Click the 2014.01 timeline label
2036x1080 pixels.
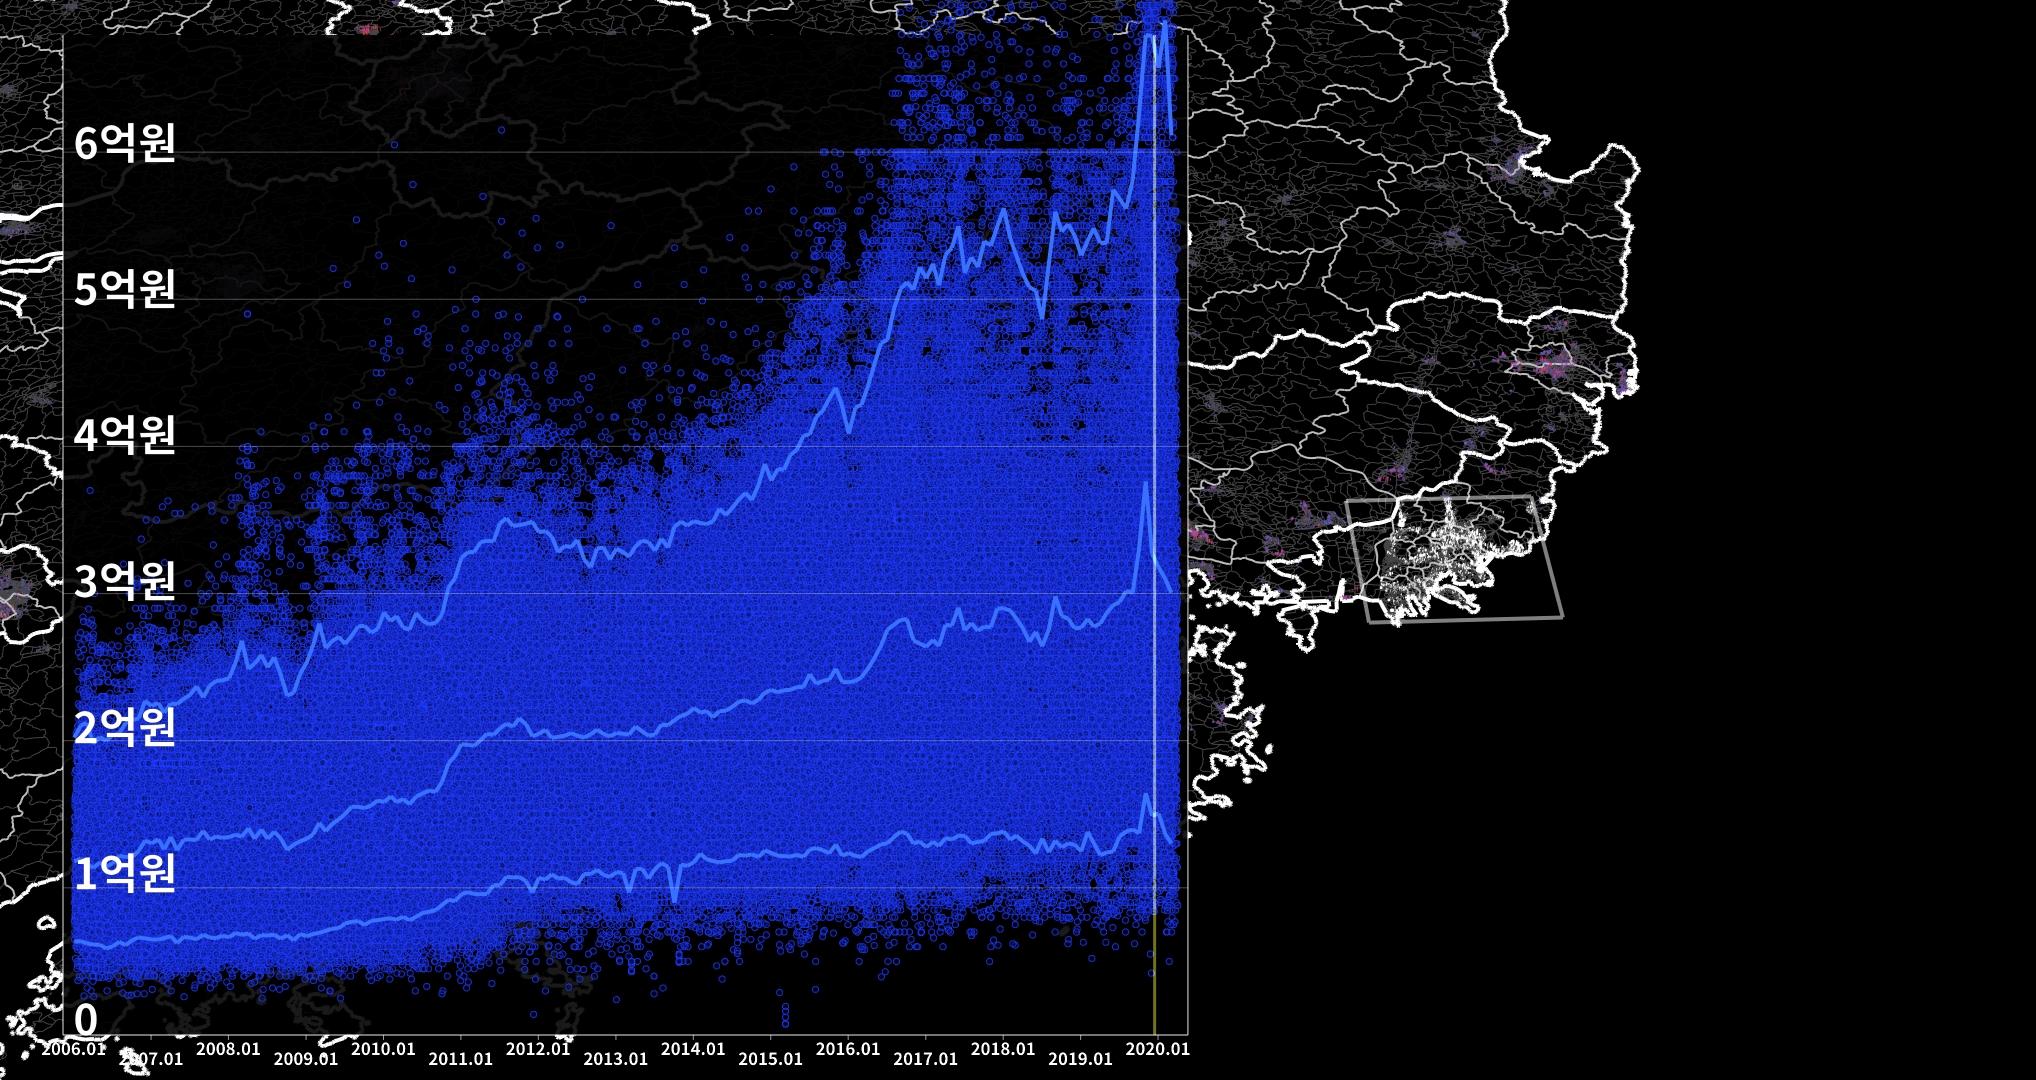click(x=693, y=1049)
